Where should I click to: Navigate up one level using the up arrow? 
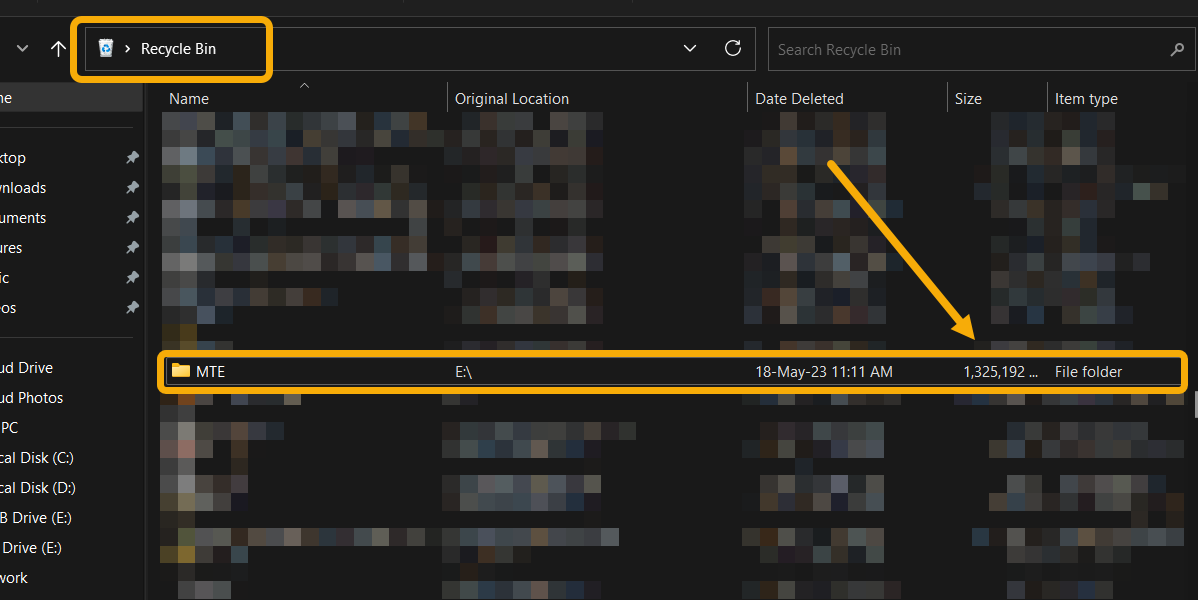pyautogui.click(x=58, y=48)
